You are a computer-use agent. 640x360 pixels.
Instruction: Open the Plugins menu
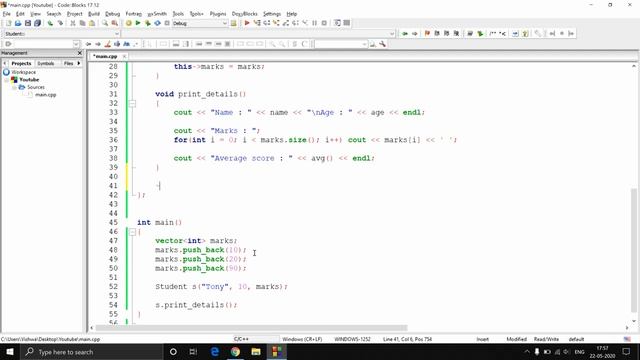(218, 14)
